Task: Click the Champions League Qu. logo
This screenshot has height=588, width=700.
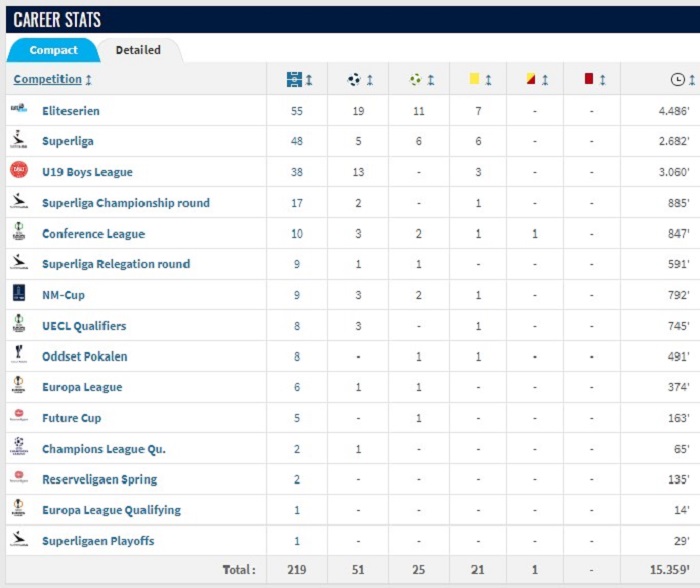Action: (x=19, y=446)
